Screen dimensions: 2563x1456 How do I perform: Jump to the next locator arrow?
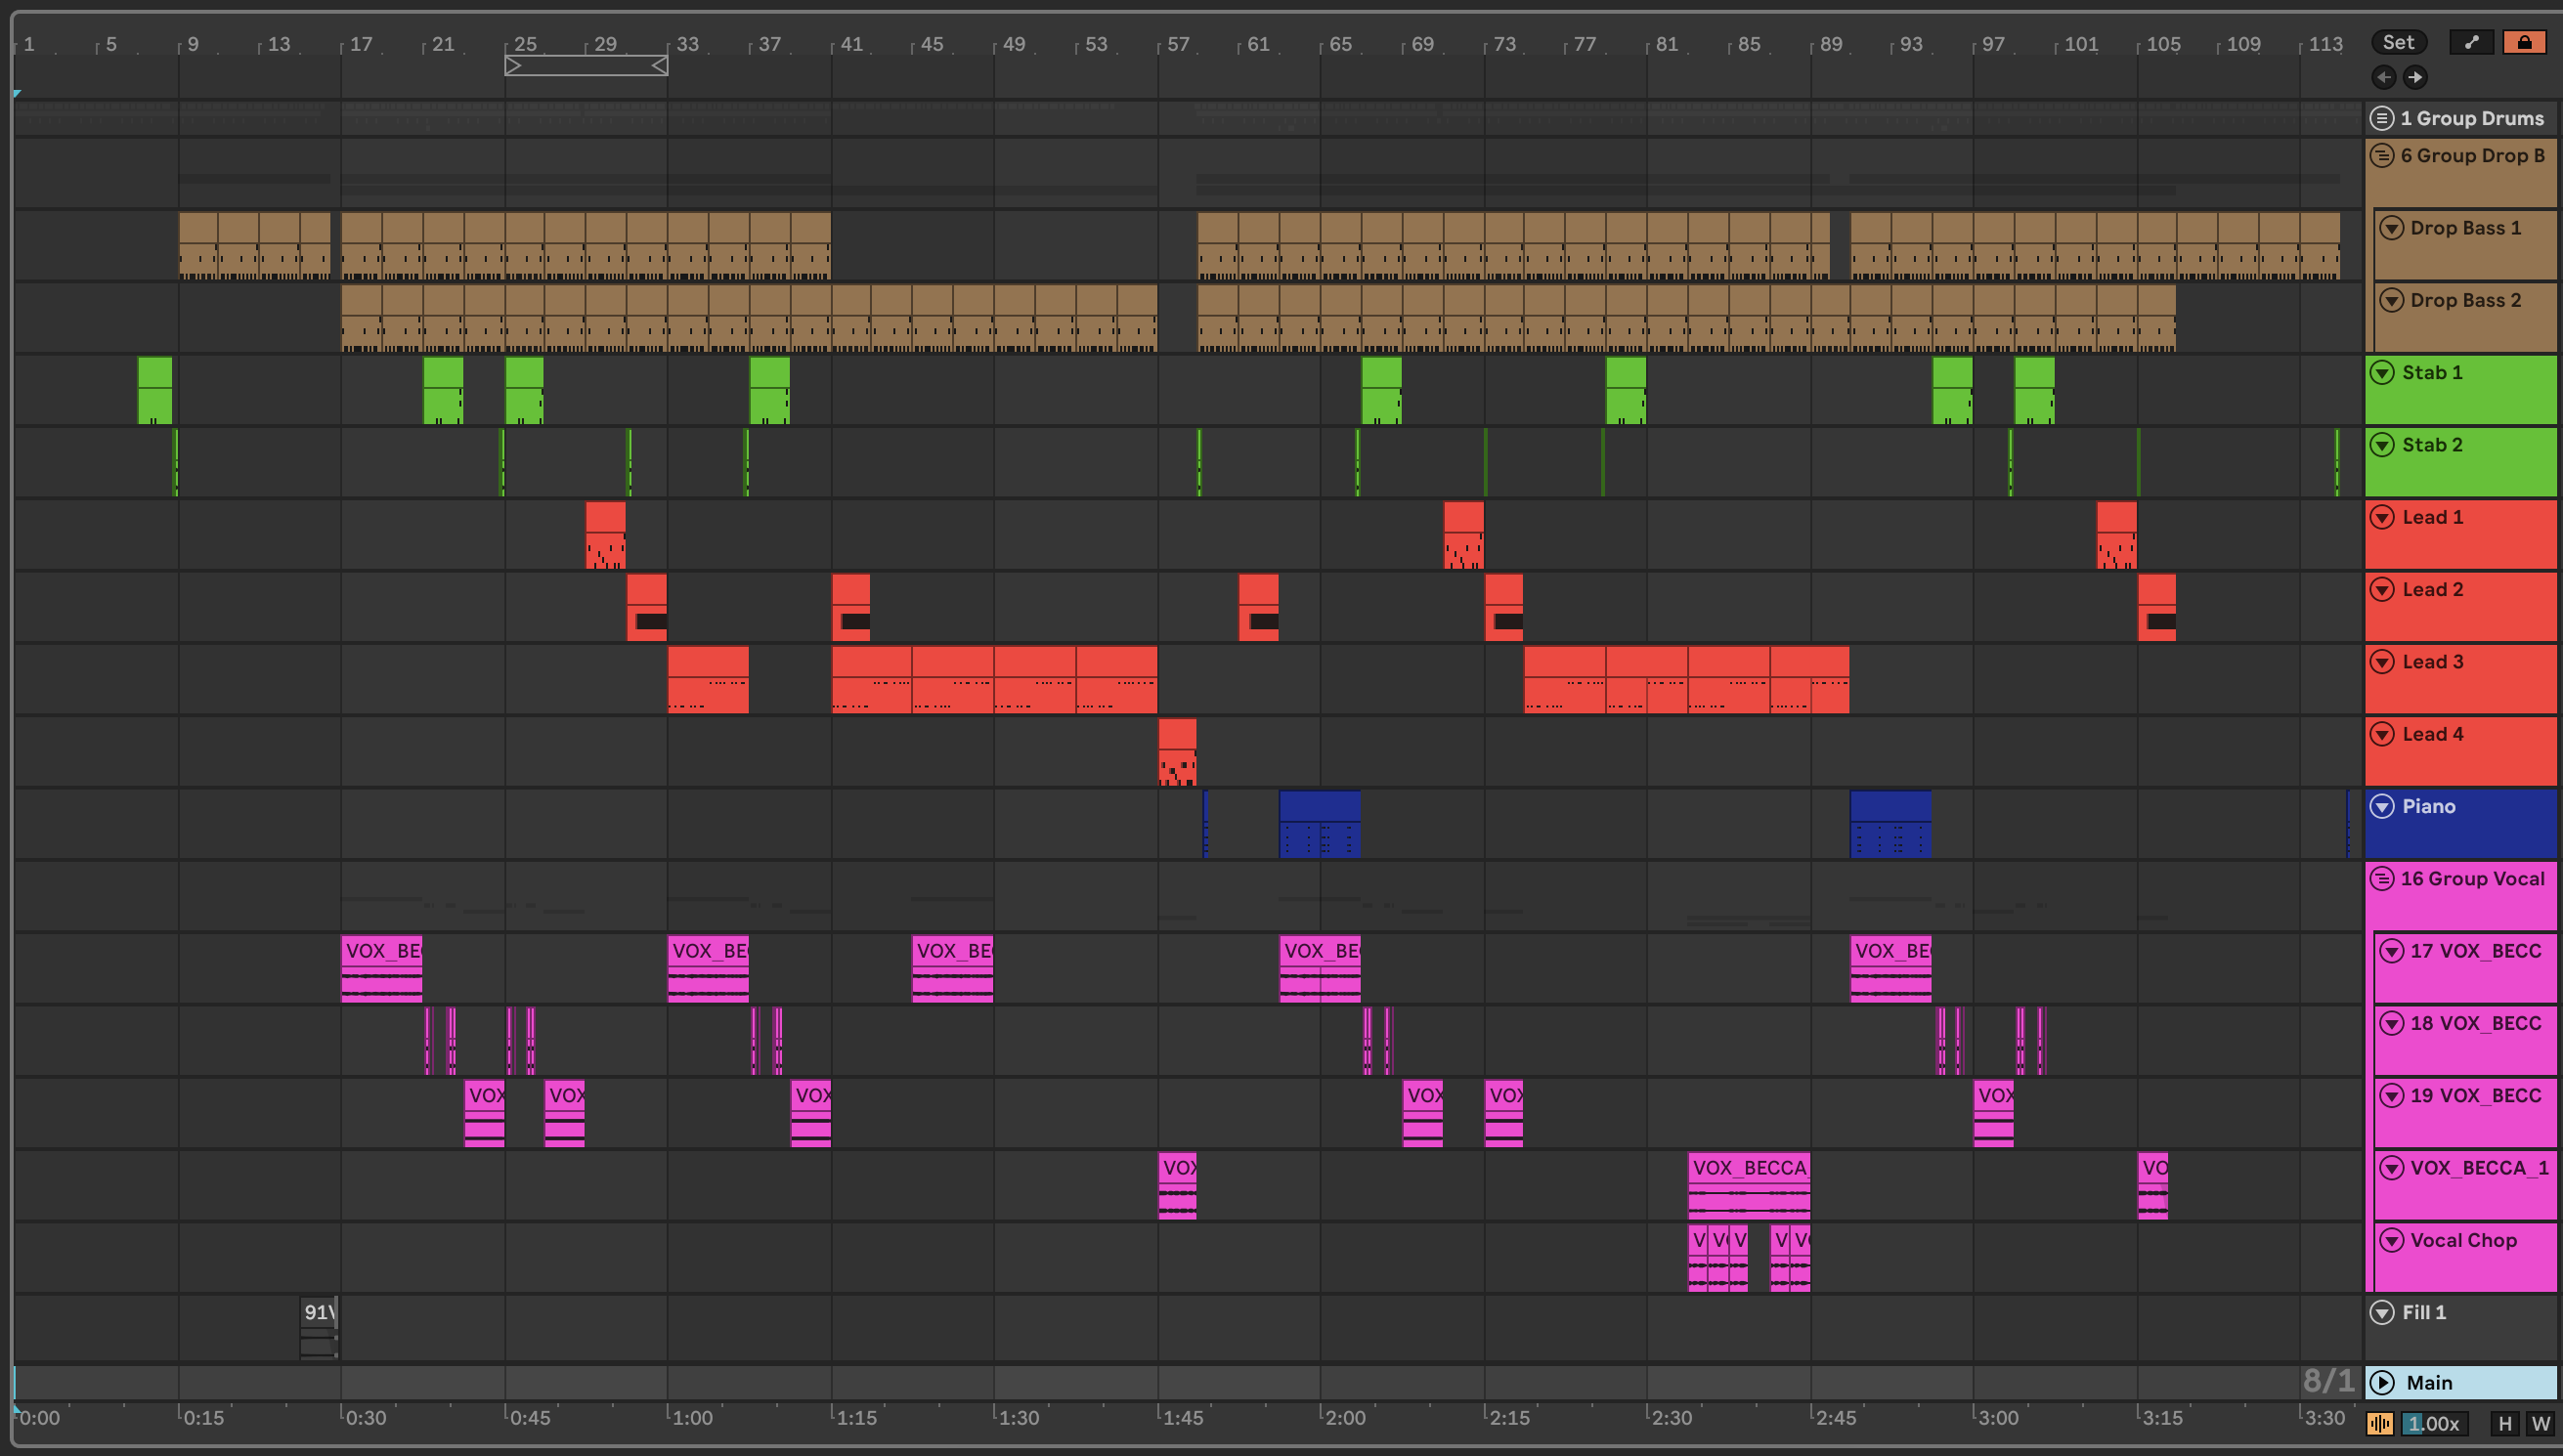point(2415,77)
